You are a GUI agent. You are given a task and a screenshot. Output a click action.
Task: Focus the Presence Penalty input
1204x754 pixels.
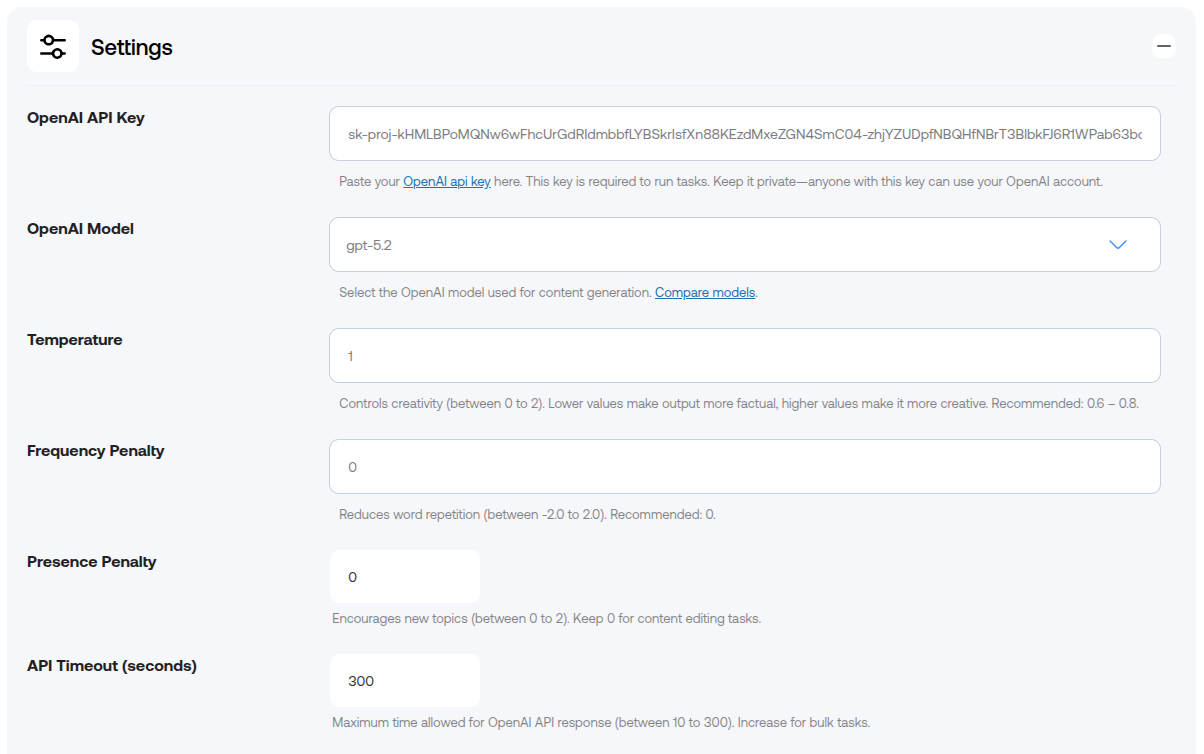pos(404,576)
